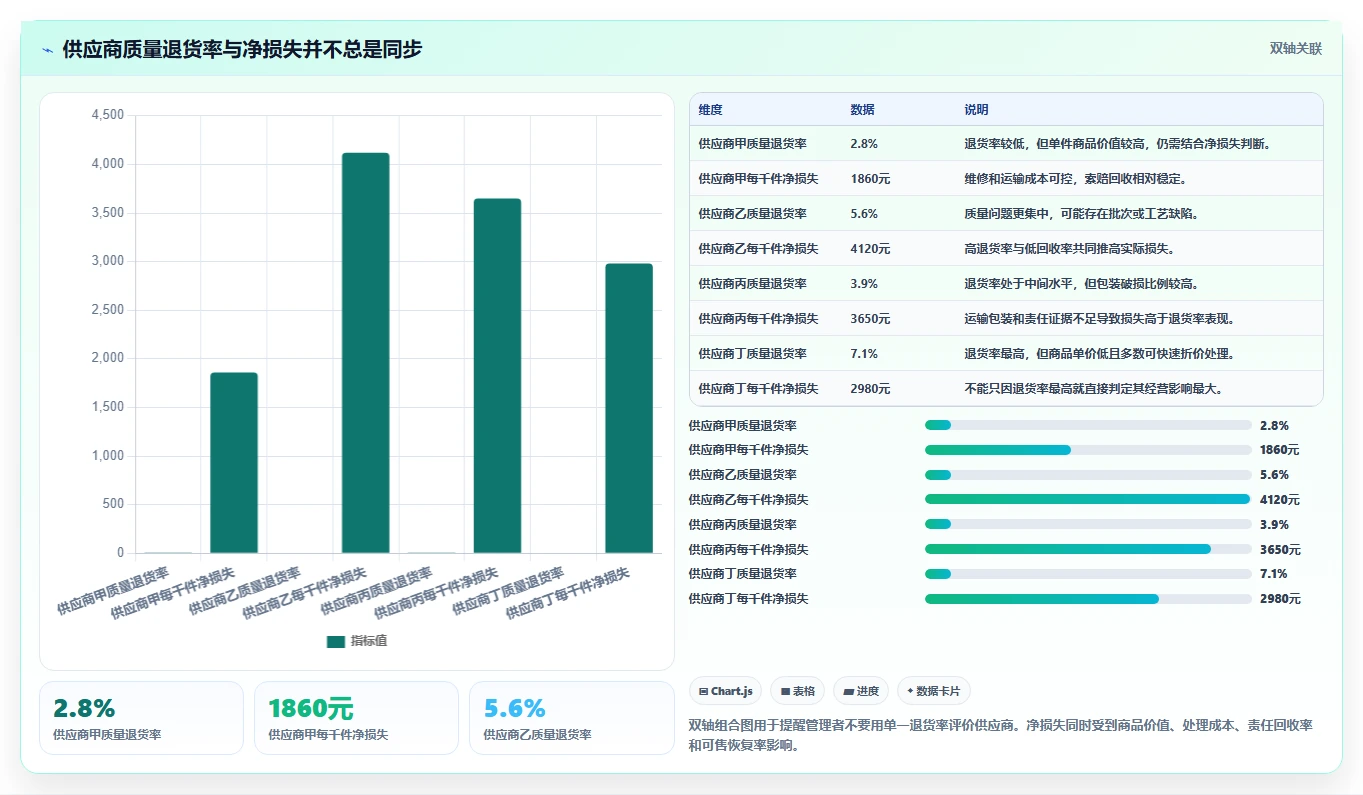The image size is (1363, 795).
Task: Click table row label 供应商乙质量退货率
Action: 753,214
